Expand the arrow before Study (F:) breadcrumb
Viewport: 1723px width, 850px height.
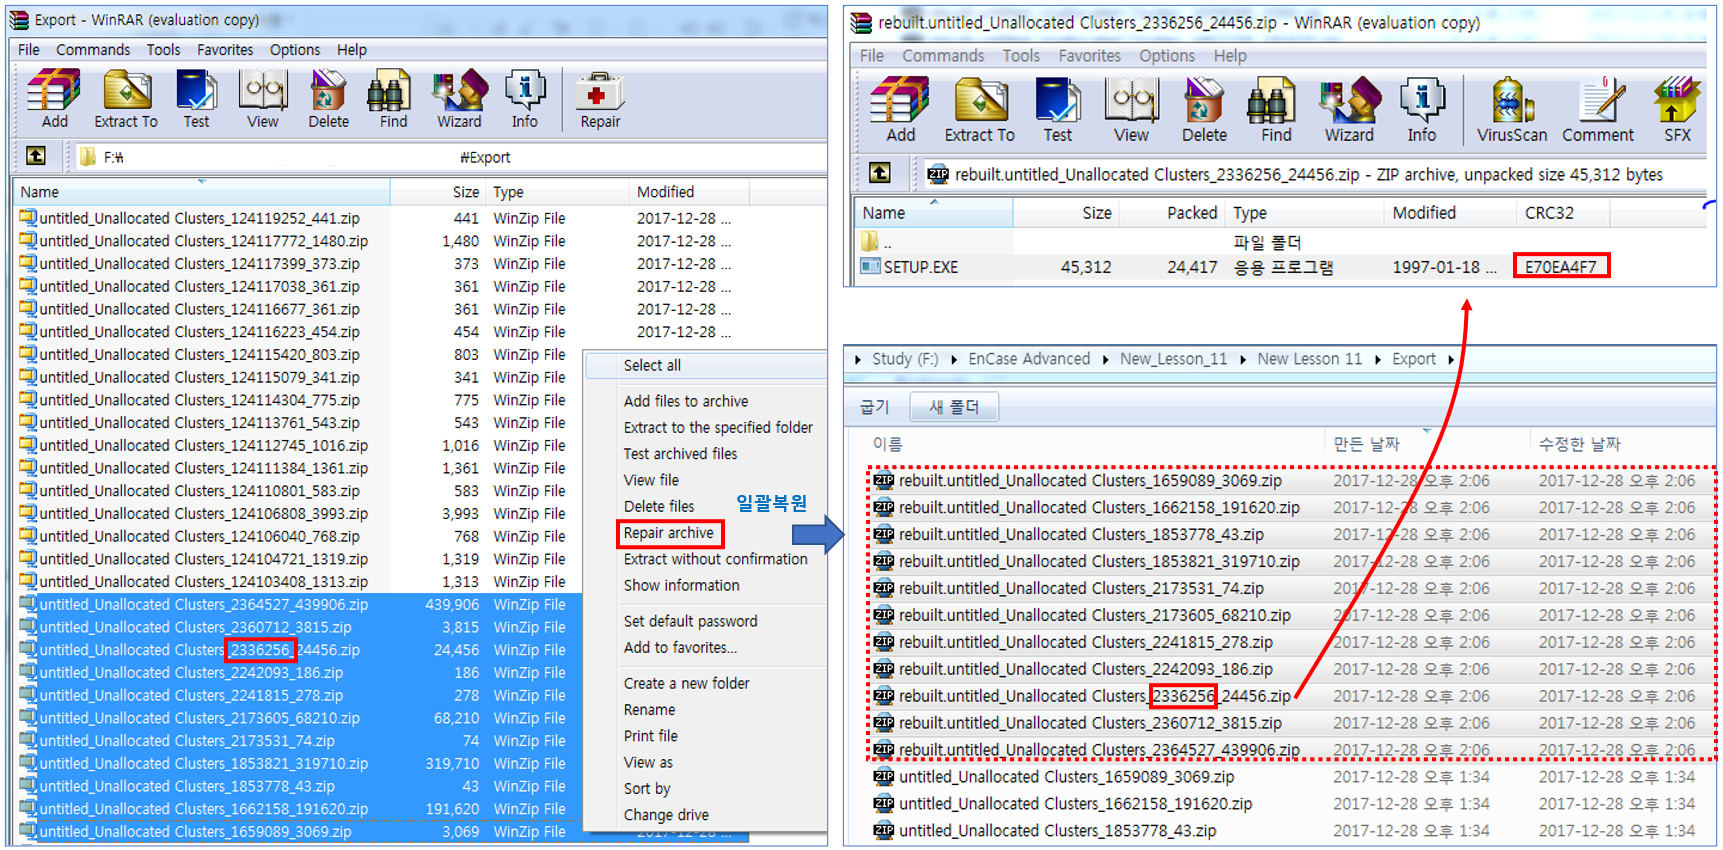[858, 359]
